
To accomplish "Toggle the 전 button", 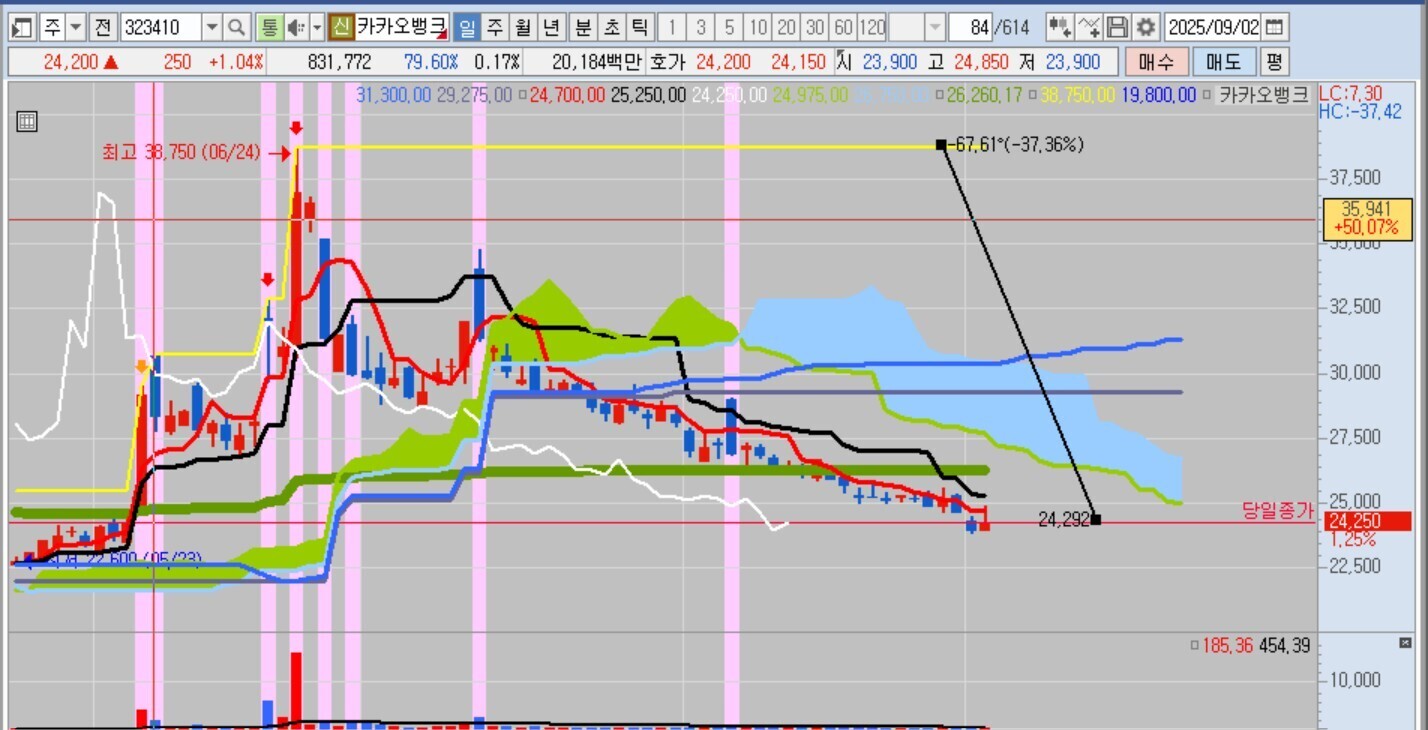I will click(104, 27).
